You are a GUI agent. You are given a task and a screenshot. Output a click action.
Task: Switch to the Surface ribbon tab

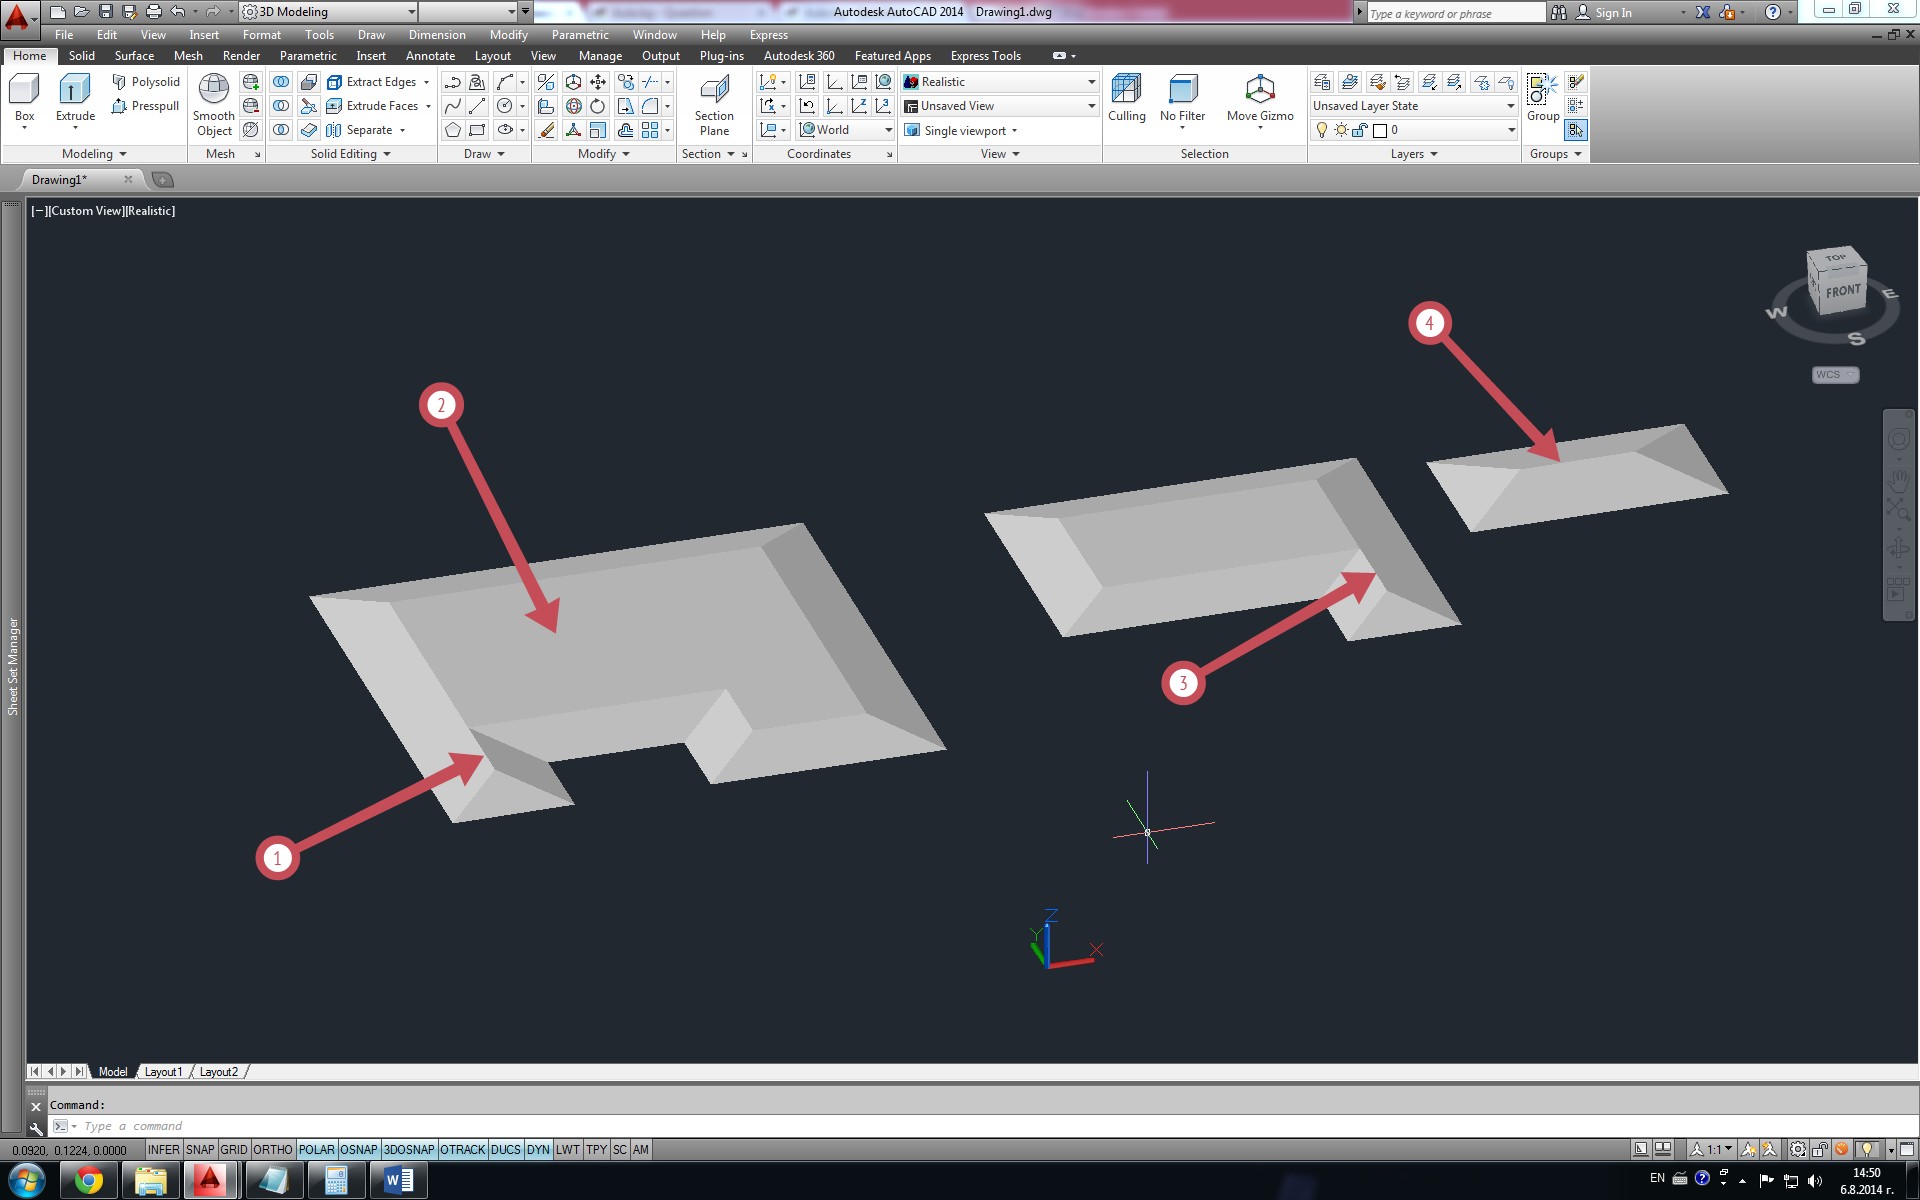coord(134,56)
